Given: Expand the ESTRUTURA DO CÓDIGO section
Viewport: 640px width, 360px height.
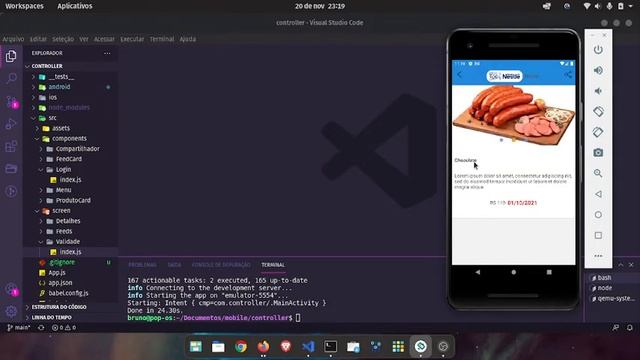Looking at the screenshot, I should point(59,307).
